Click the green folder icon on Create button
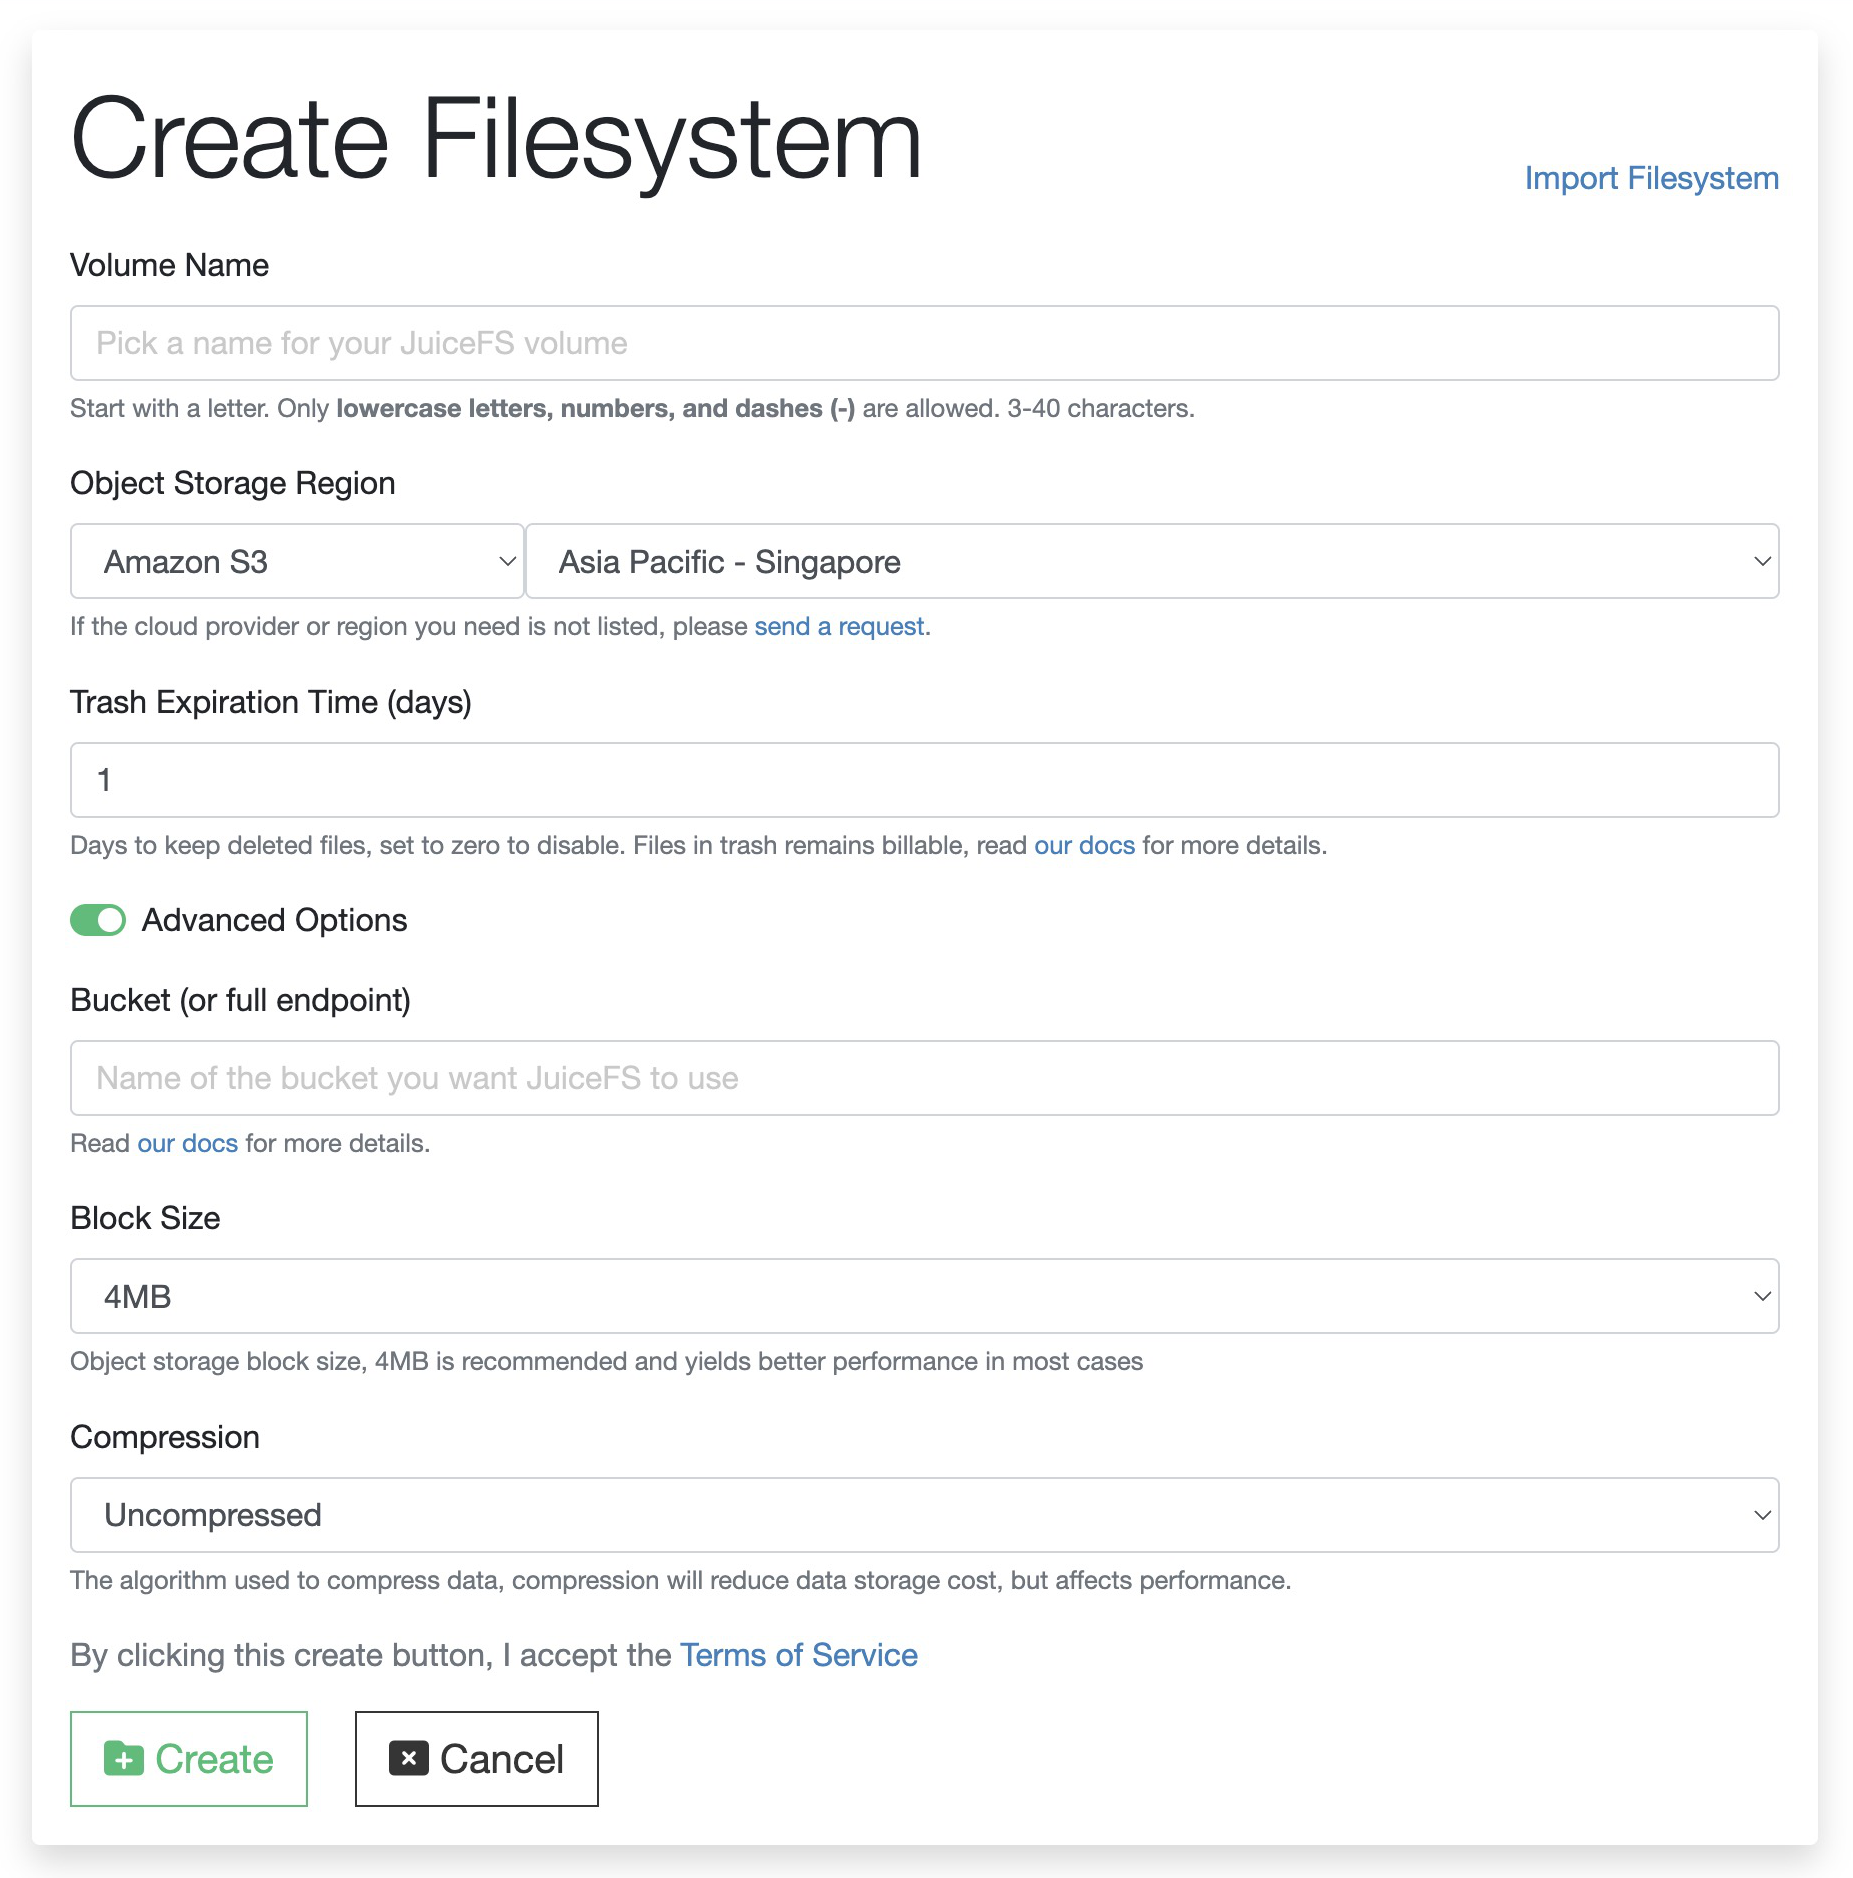 (124, 1758)
